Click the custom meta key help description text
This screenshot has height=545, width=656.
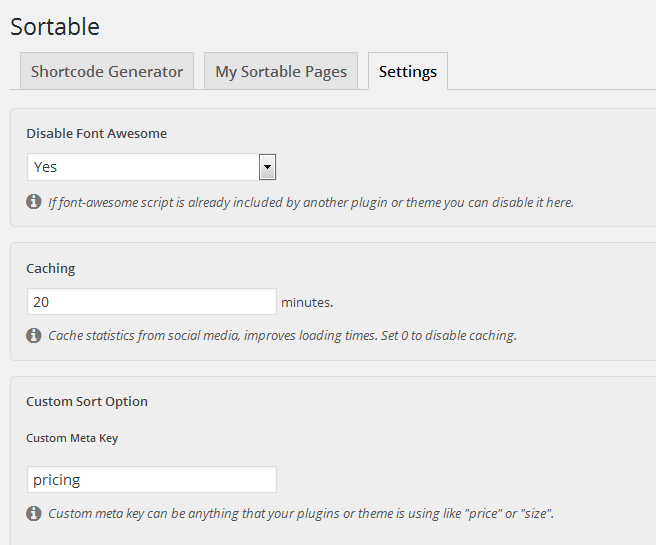pos(301,514)
